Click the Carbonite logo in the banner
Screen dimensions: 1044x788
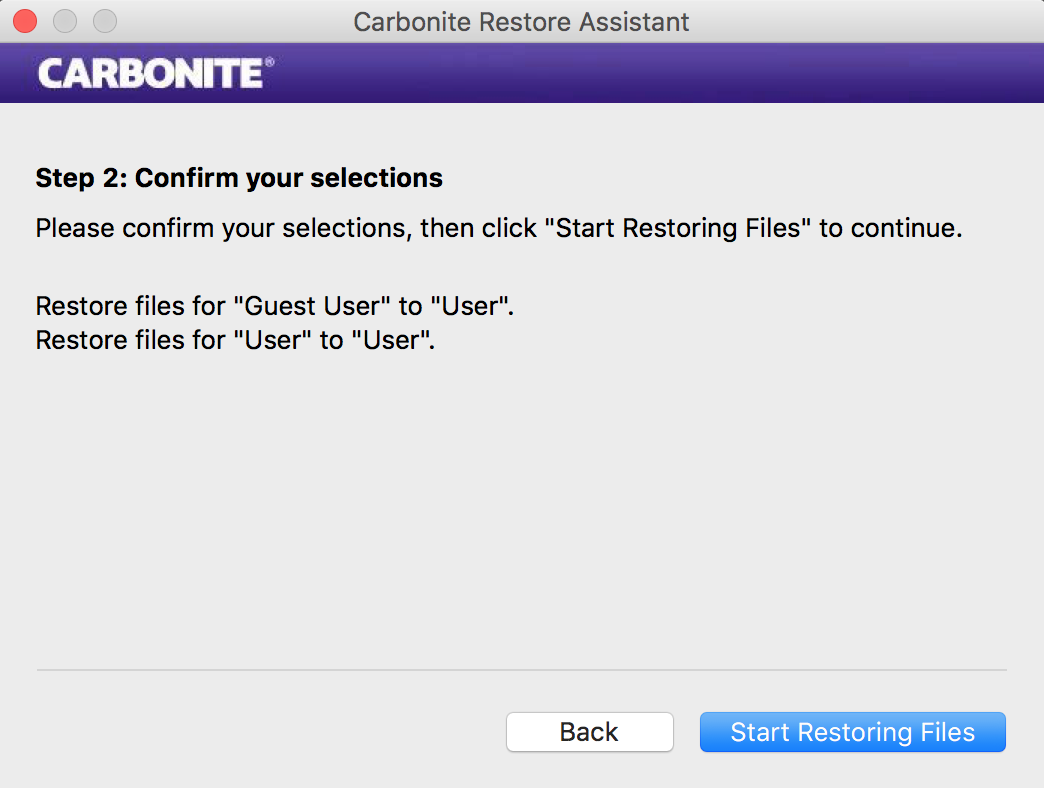point(151,73)
